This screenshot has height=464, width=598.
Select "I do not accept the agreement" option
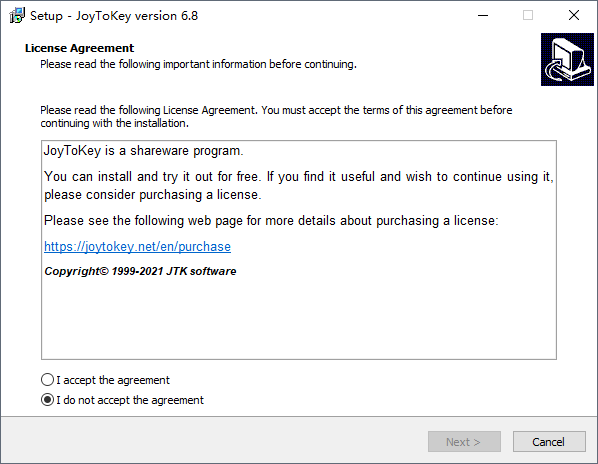click(x=47, y=400)
